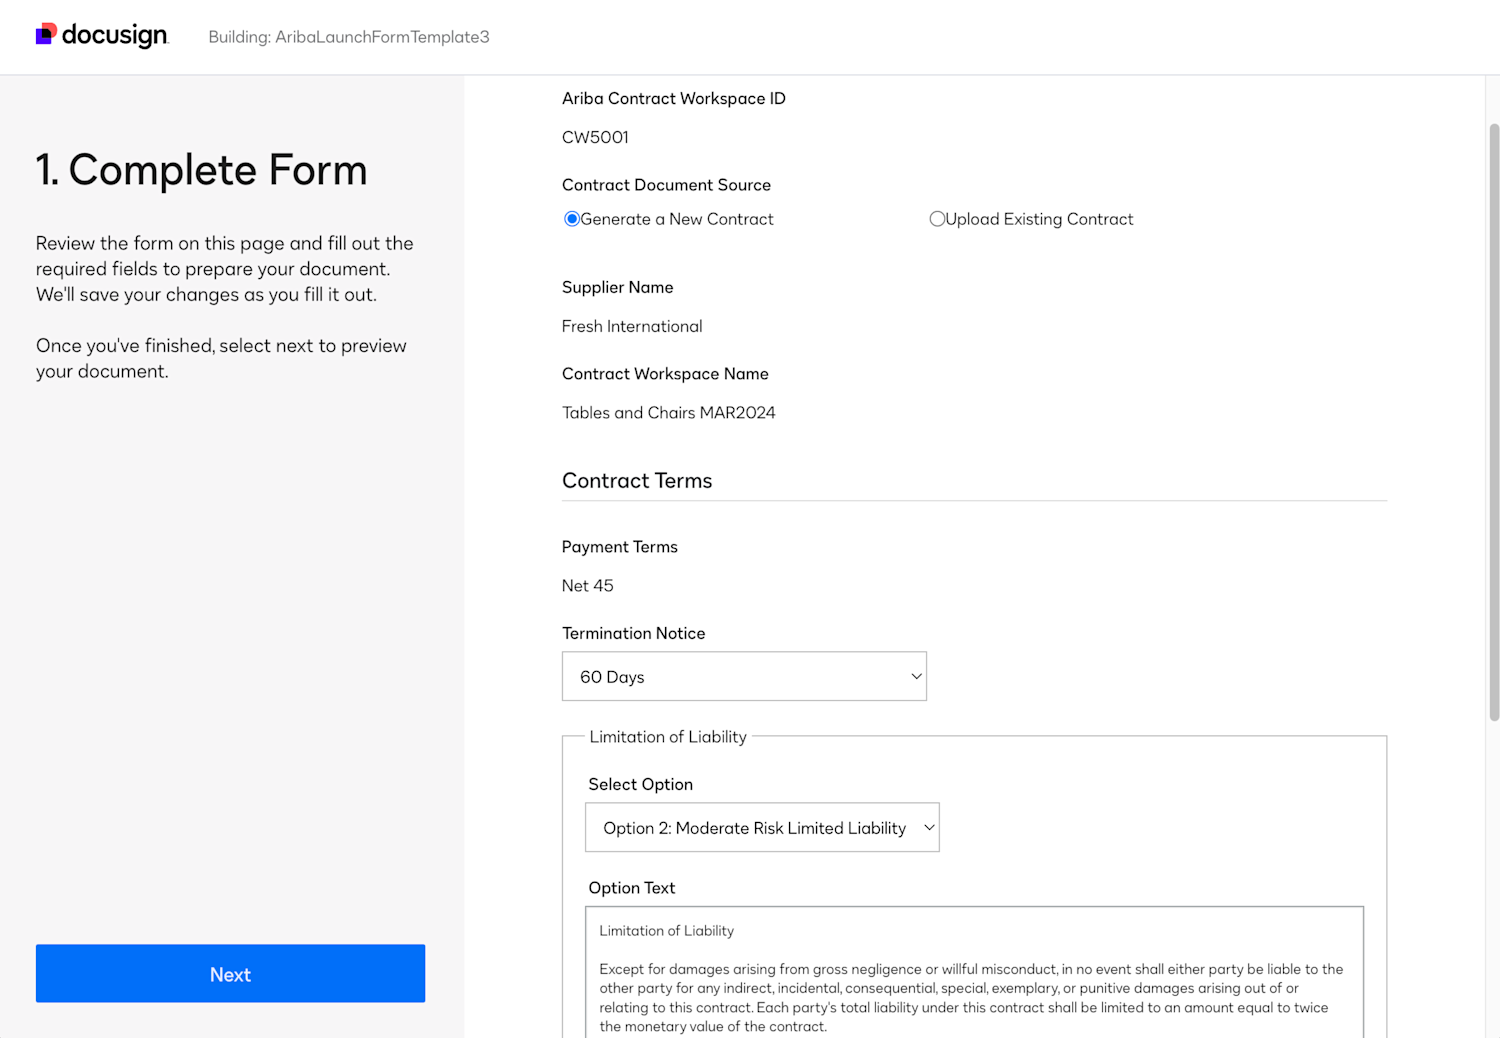The height and width of the screenshot is (1038, 1500).
Task: Click the Supplier Name "Fresh International"
Action: coord(632,326)
